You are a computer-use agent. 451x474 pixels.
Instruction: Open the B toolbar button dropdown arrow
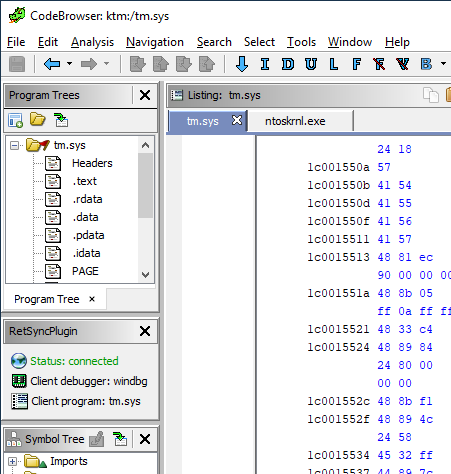[x=443, y=63]
